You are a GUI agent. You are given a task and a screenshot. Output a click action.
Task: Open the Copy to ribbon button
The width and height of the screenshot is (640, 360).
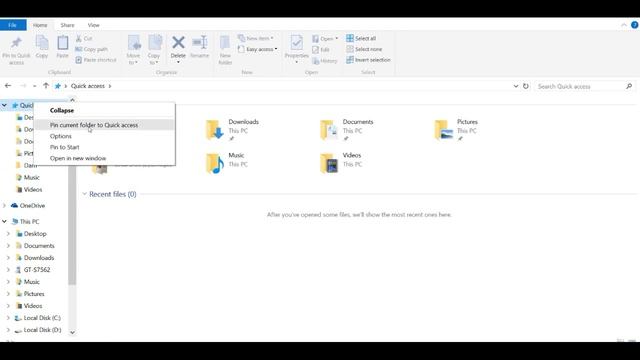click(x=154, y=50)
